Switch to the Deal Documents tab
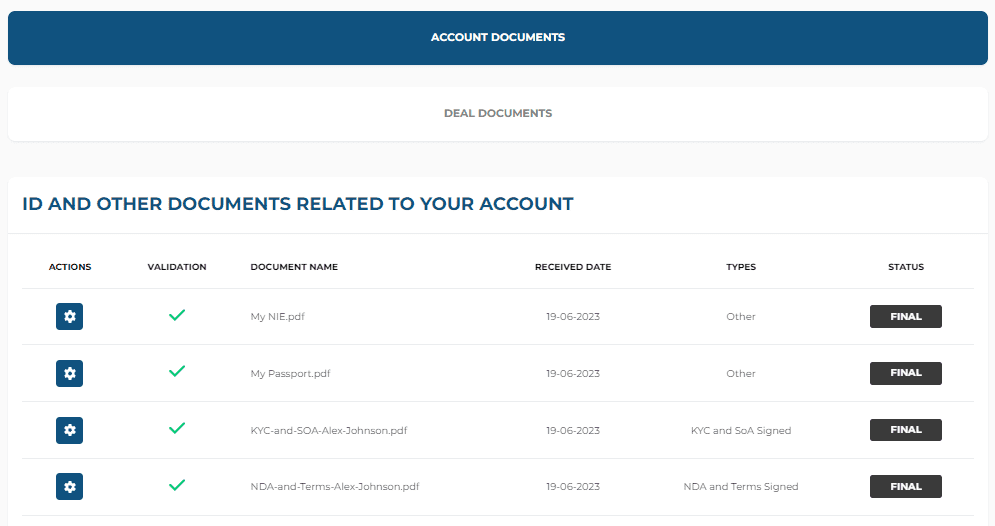Viewport: 995px width, 526px height. coord(498,114)
